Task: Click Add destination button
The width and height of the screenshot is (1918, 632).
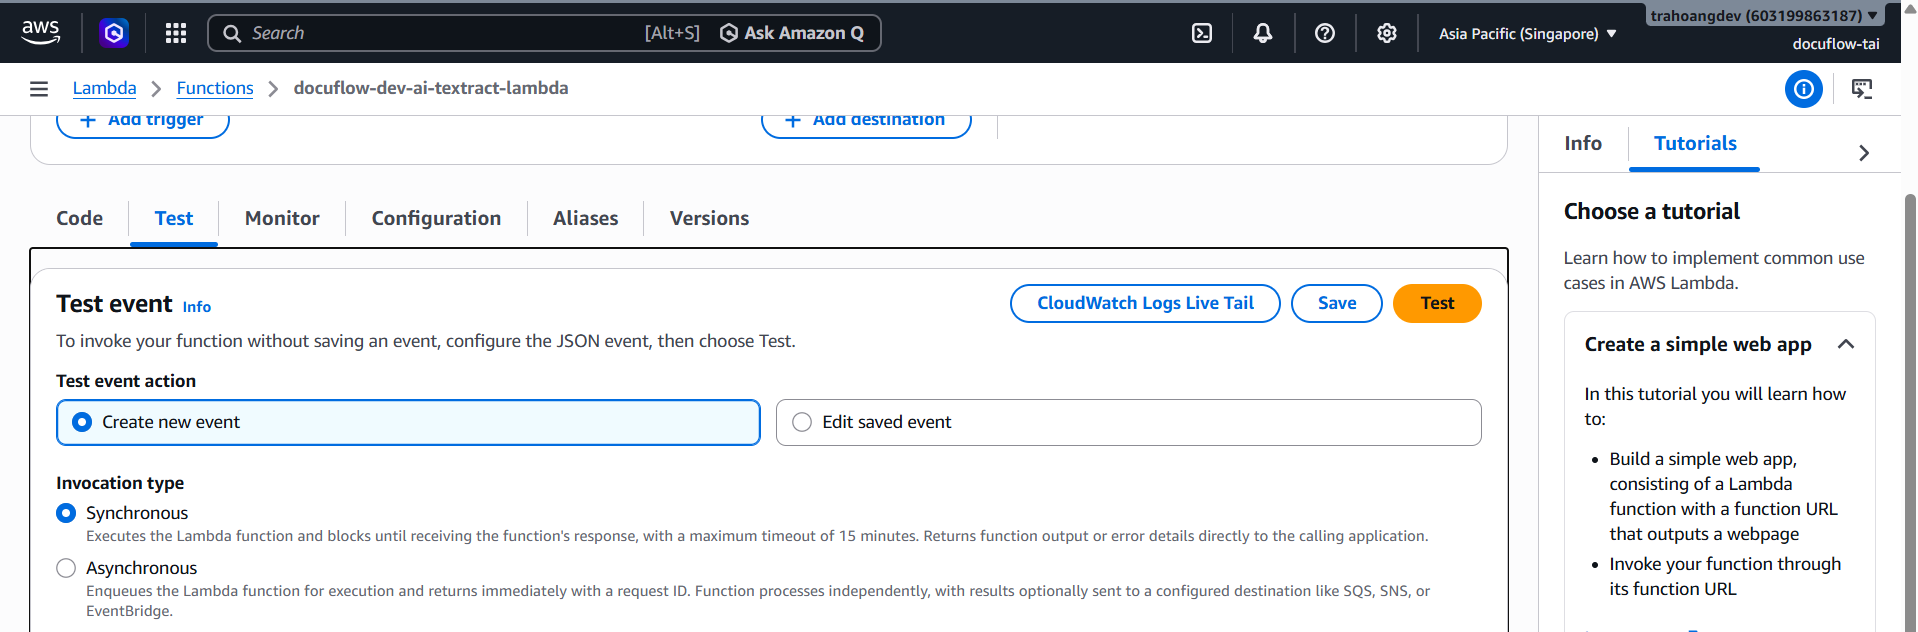Action: 866,121
